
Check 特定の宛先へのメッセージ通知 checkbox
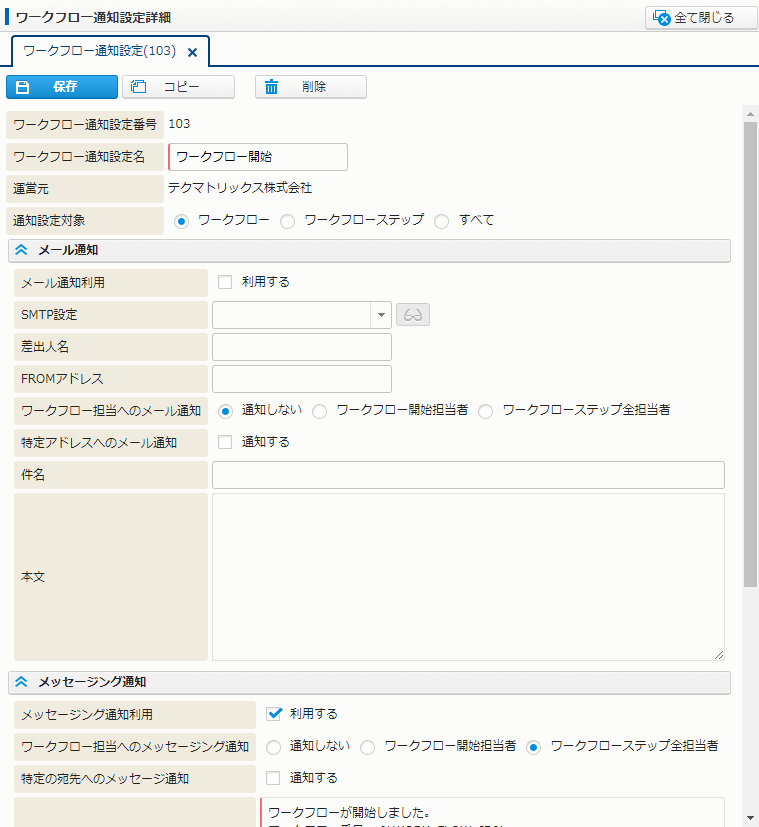[273, 778]
